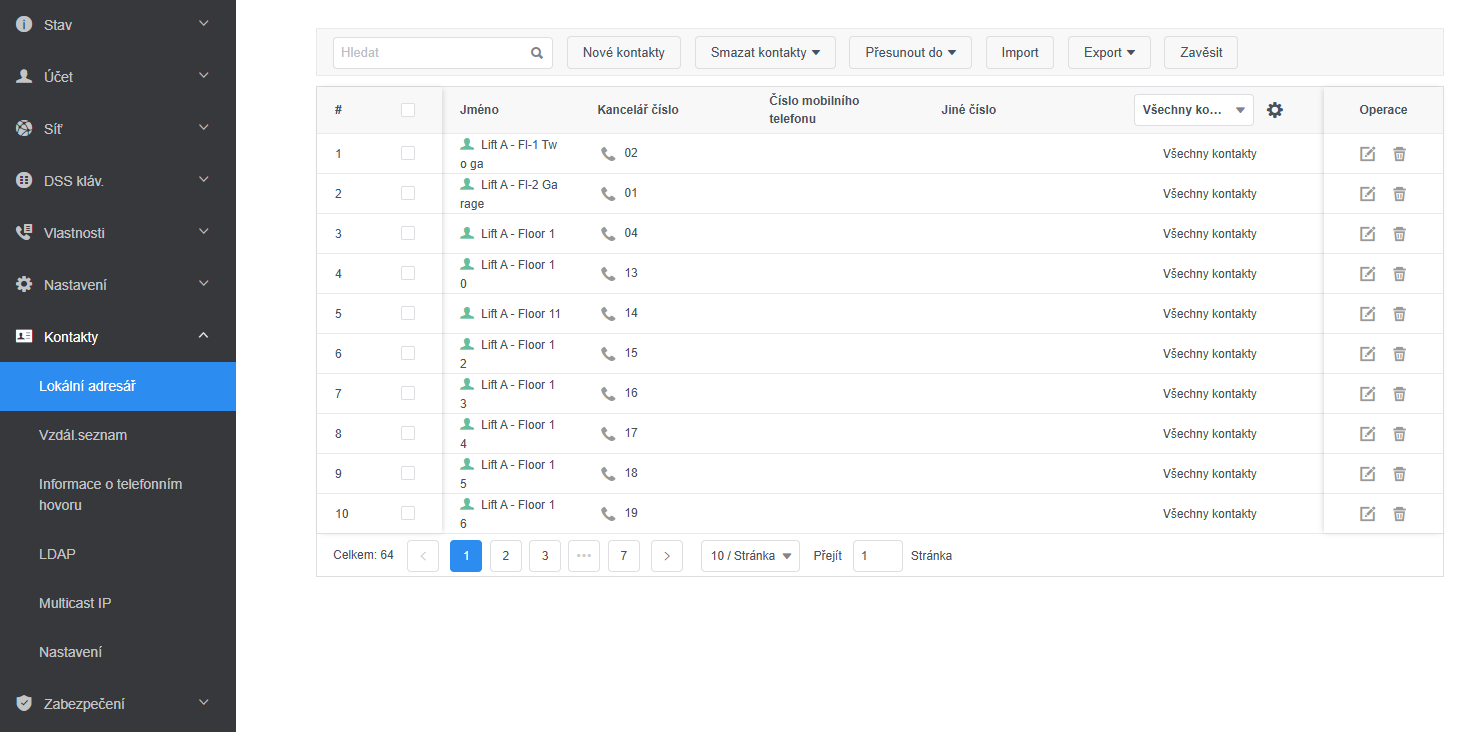1473x732 pixels.
Task: Select checkbox for row 8
Action: (x=408, y=433)
